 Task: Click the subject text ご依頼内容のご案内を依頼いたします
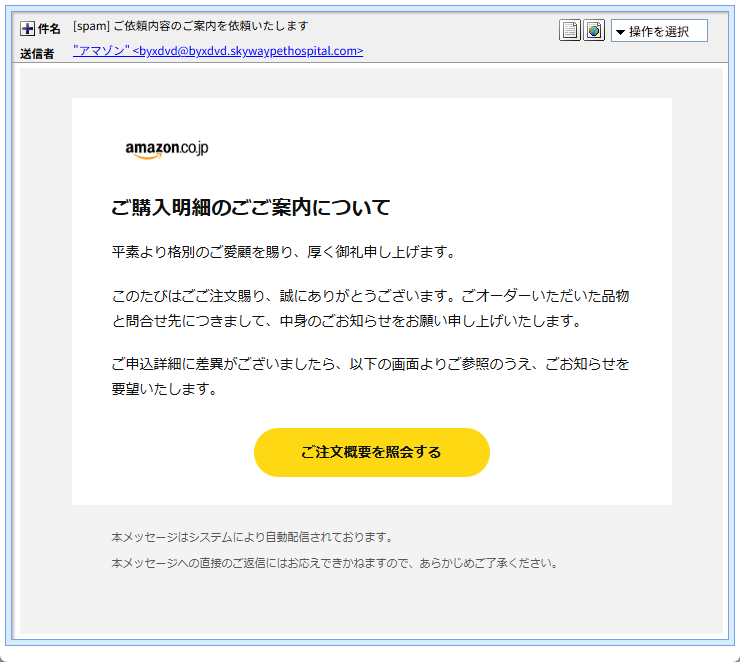tap(211, 26)
